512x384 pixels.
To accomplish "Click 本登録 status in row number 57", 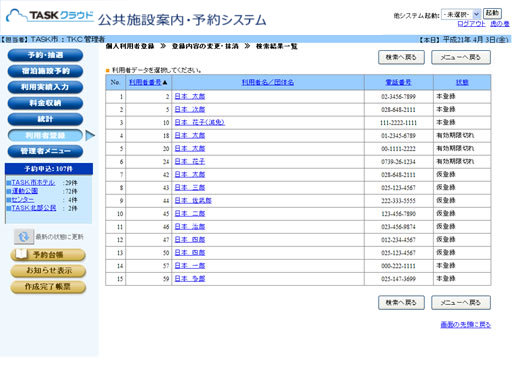I will click(x=446, y=266).
